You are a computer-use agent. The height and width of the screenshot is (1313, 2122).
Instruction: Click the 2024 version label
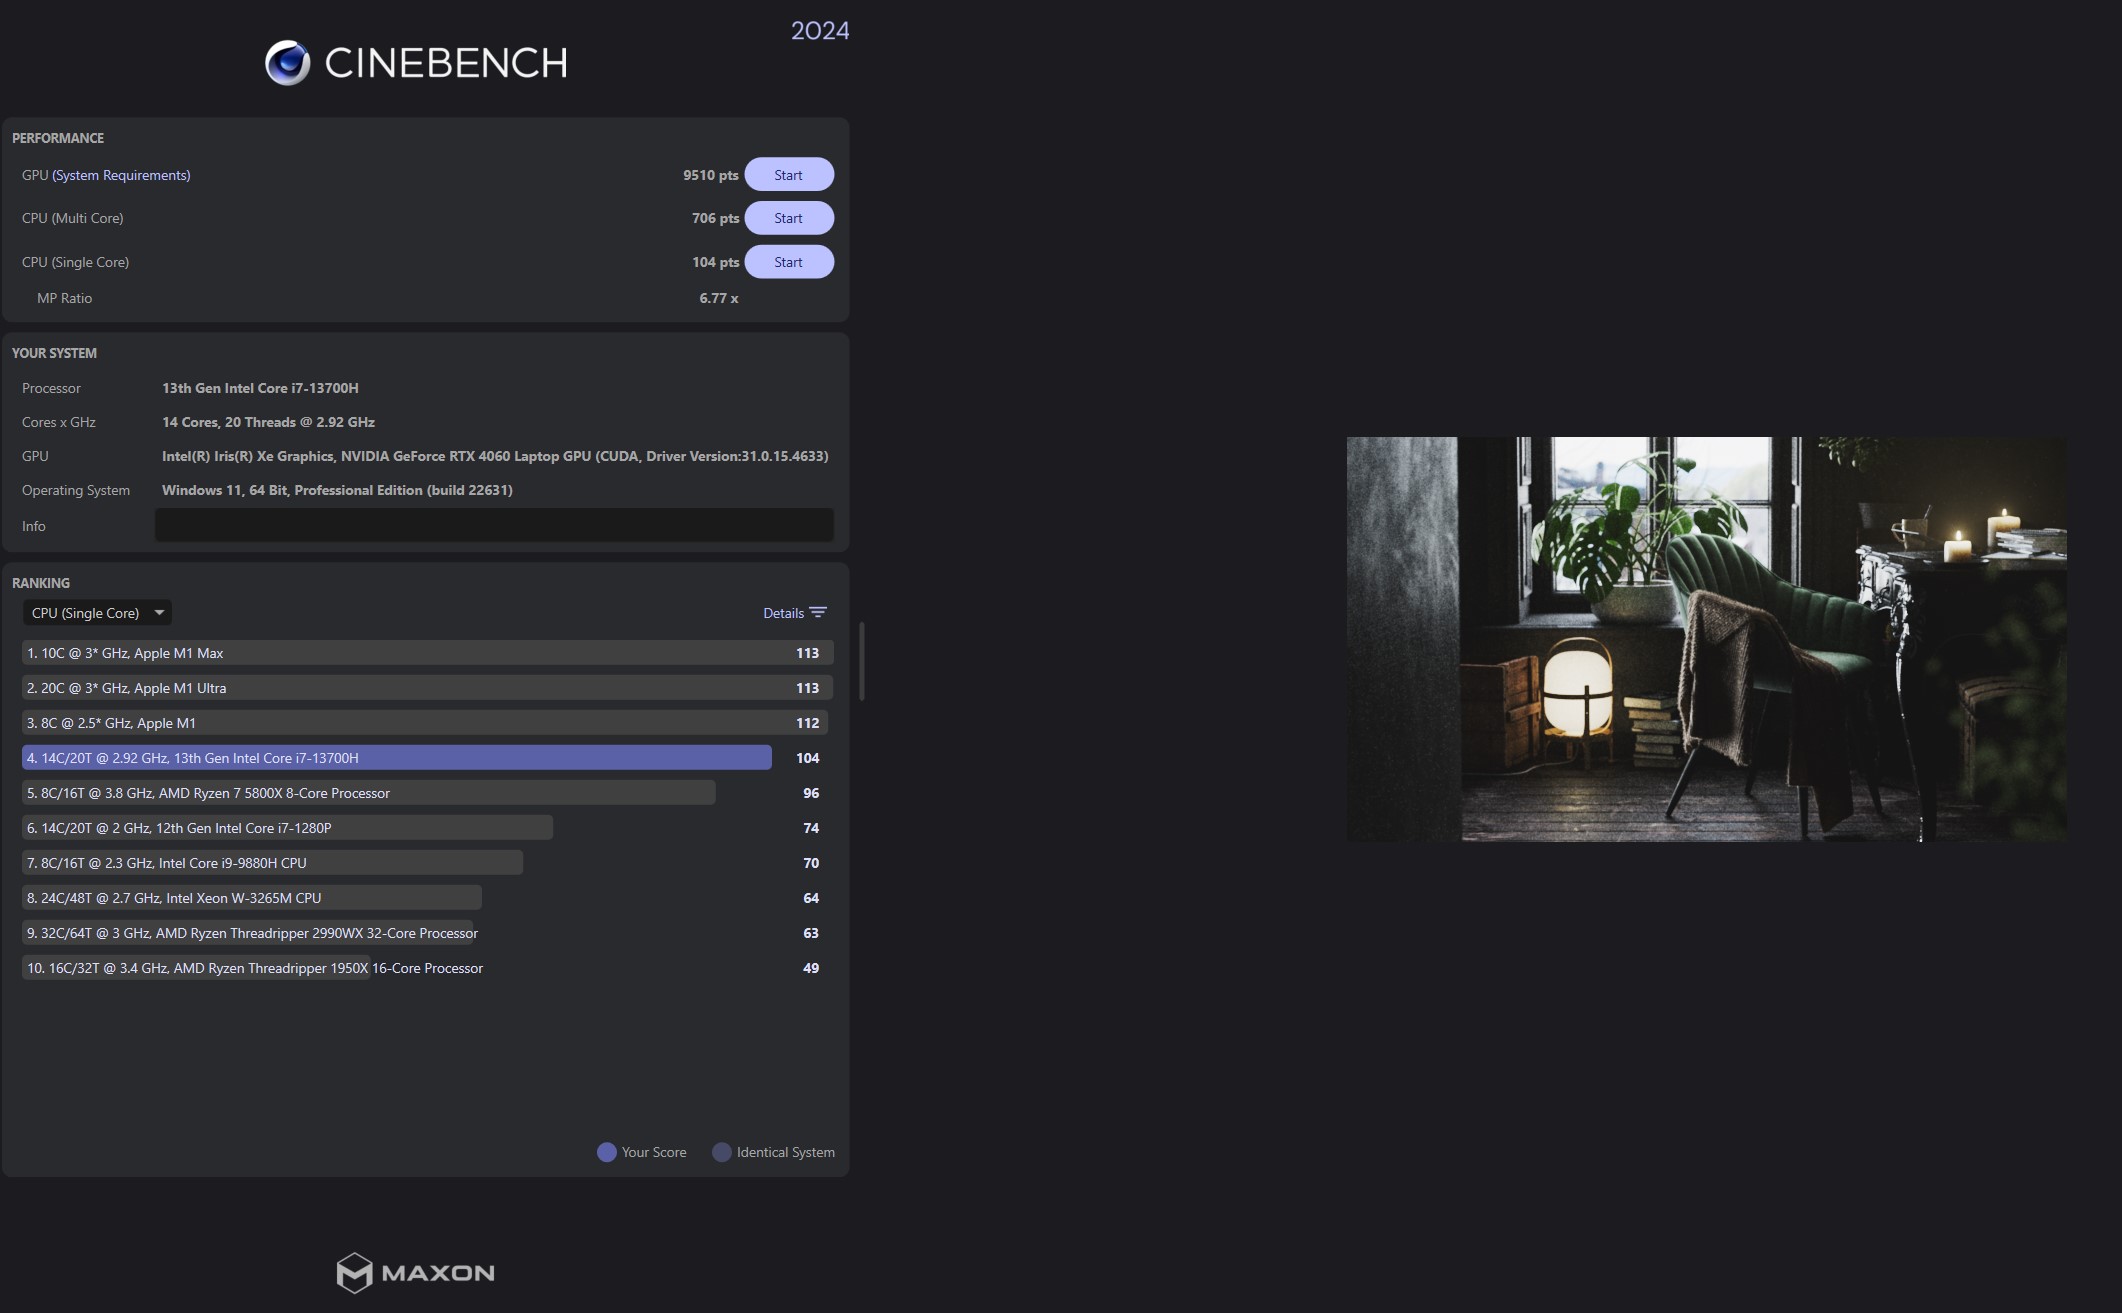(820, 31)
